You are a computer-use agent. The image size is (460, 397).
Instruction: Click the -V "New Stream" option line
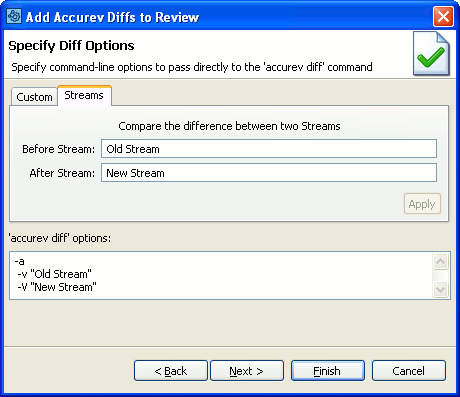(57, 287)
